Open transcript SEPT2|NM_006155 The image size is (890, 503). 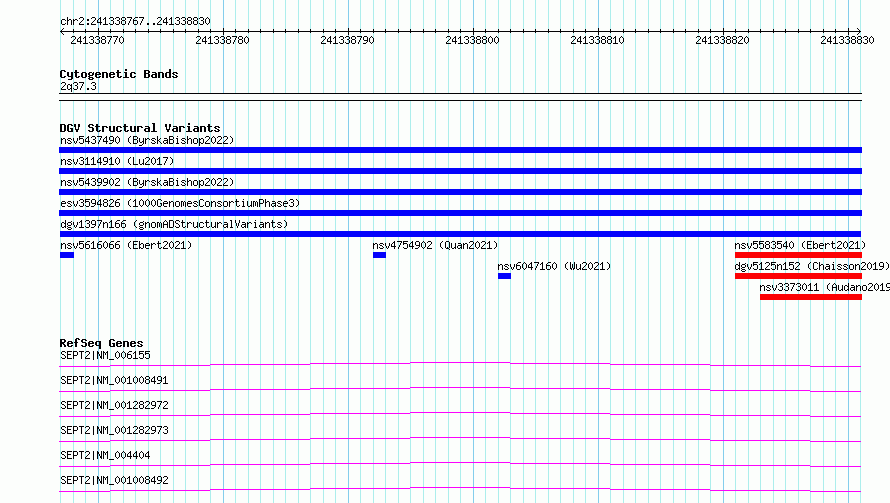tap(105, 355)
